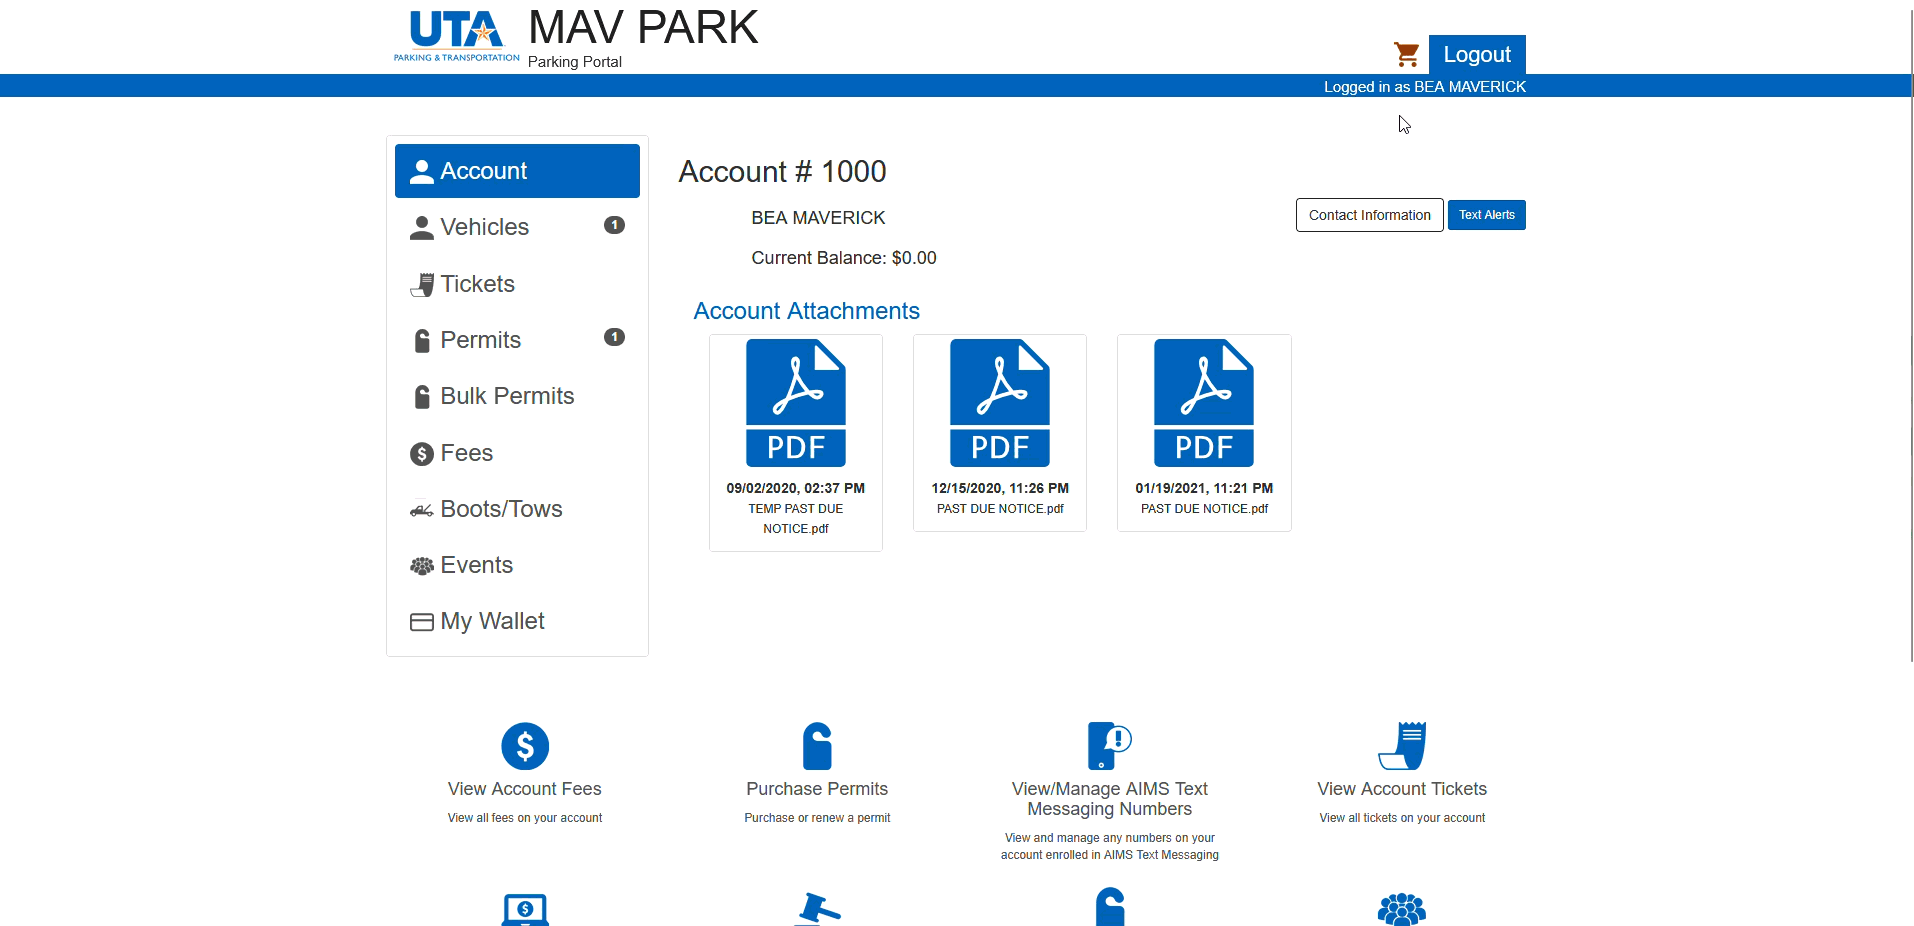The width and height of the screenshot is (1914, 926).
Task: Select Boots/Tows in the sidebar
Action: 501,509
